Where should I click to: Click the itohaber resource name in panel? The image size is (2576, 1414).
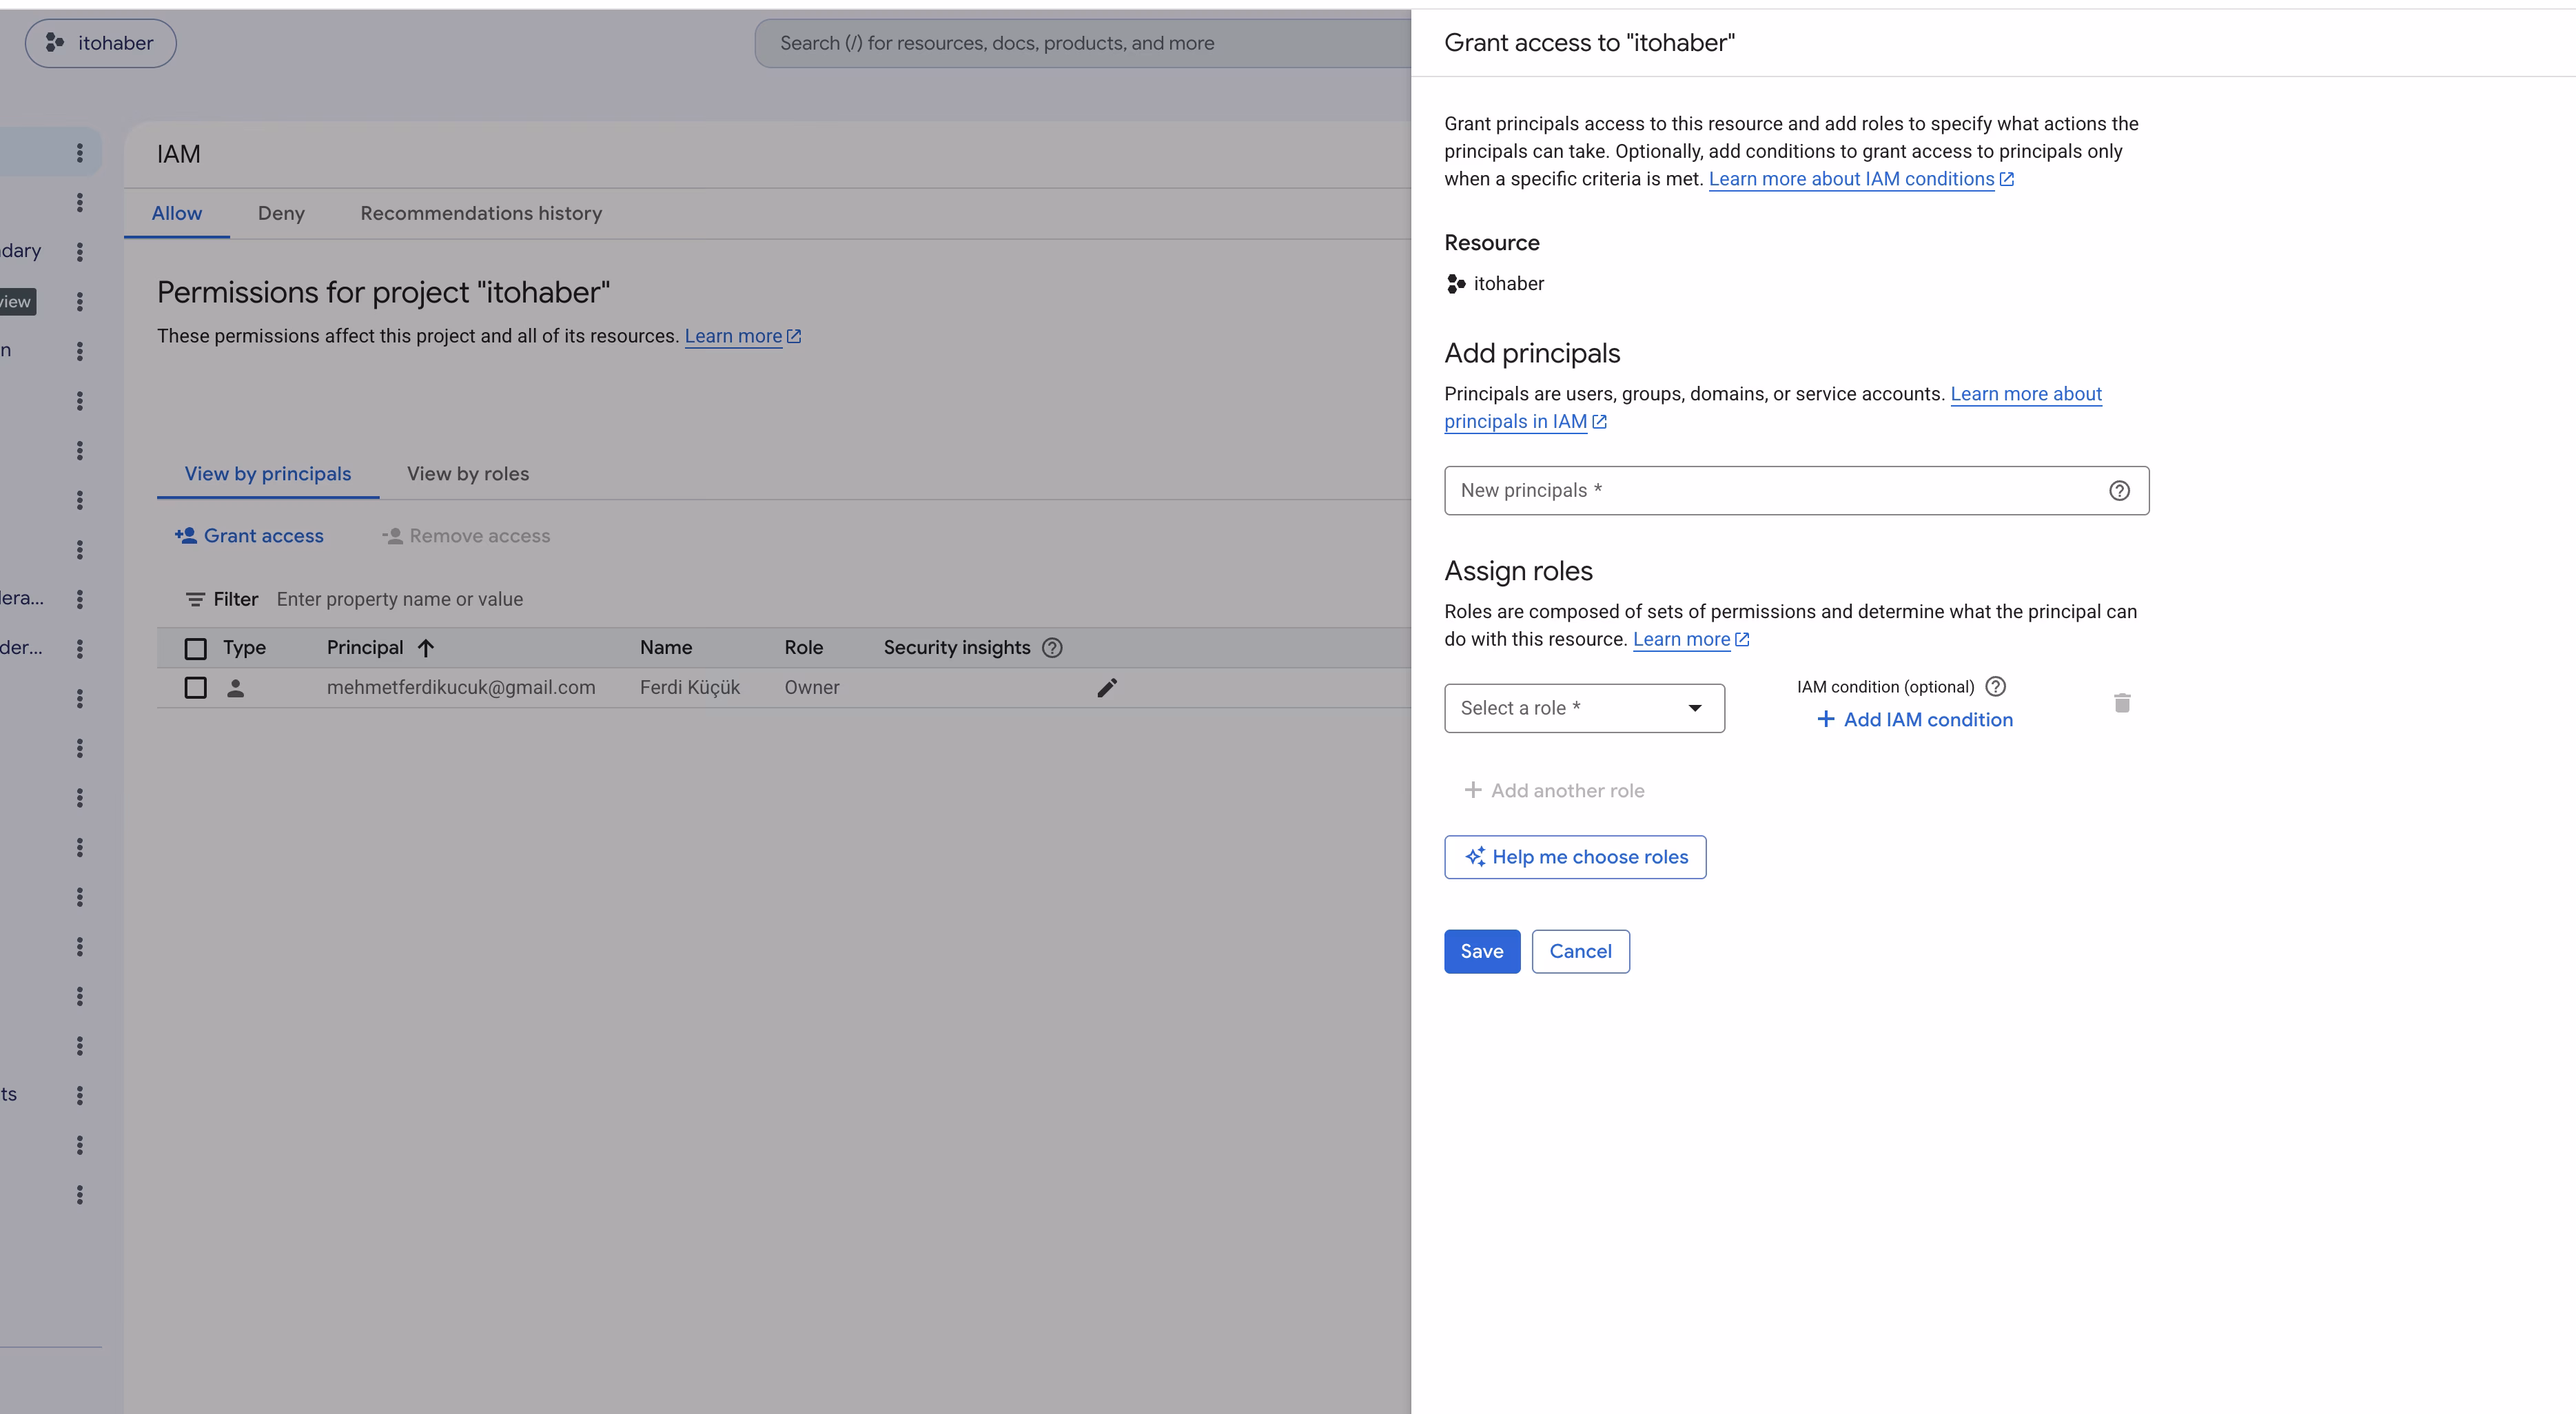click(1509, 284)
